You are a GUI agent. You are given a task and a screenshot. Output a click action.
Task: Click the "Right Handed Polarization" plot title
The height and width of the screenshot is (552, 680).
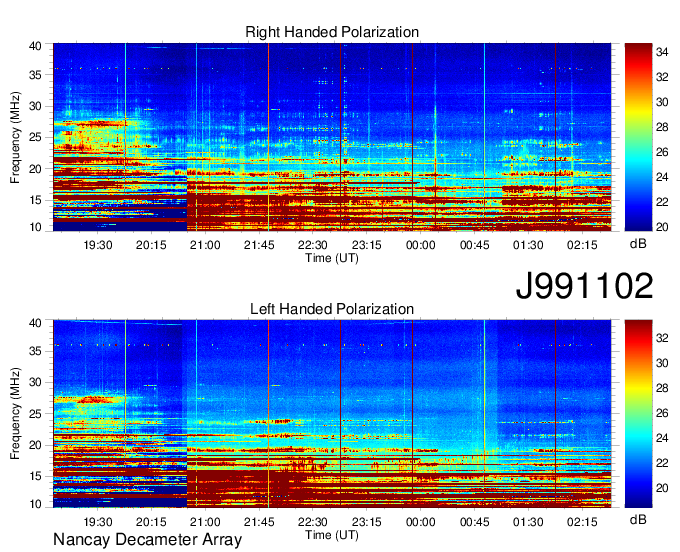[x=332, y=32]
